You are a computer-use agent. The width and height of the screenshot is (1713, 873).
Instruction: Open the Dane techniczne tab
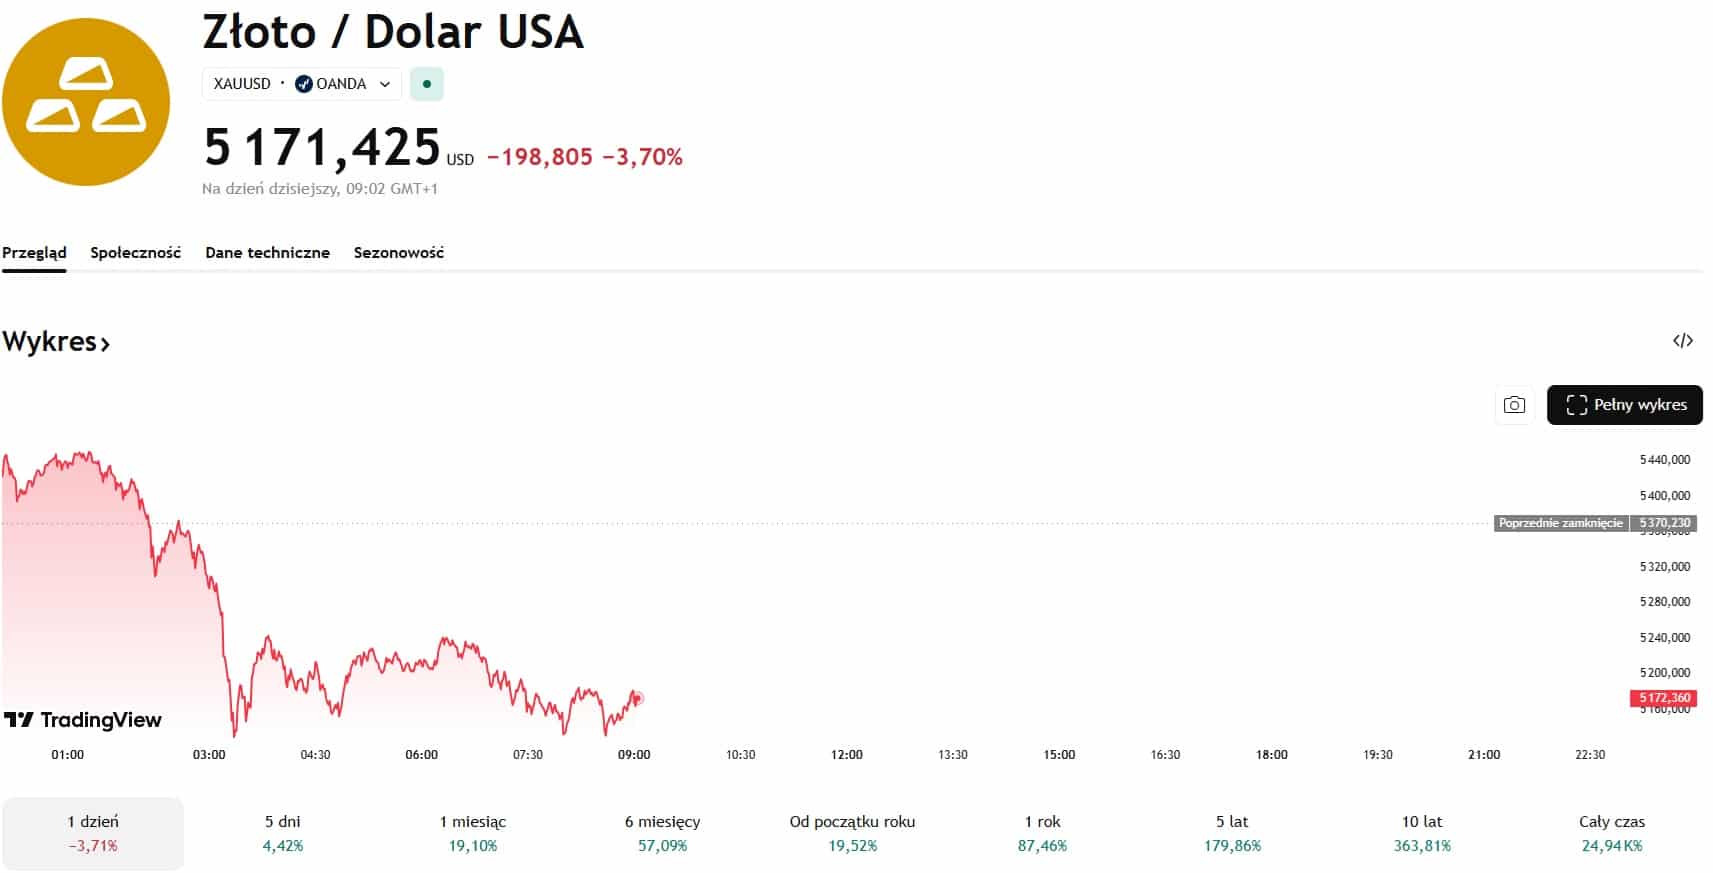pyautogui.click(x=267, y=253)
